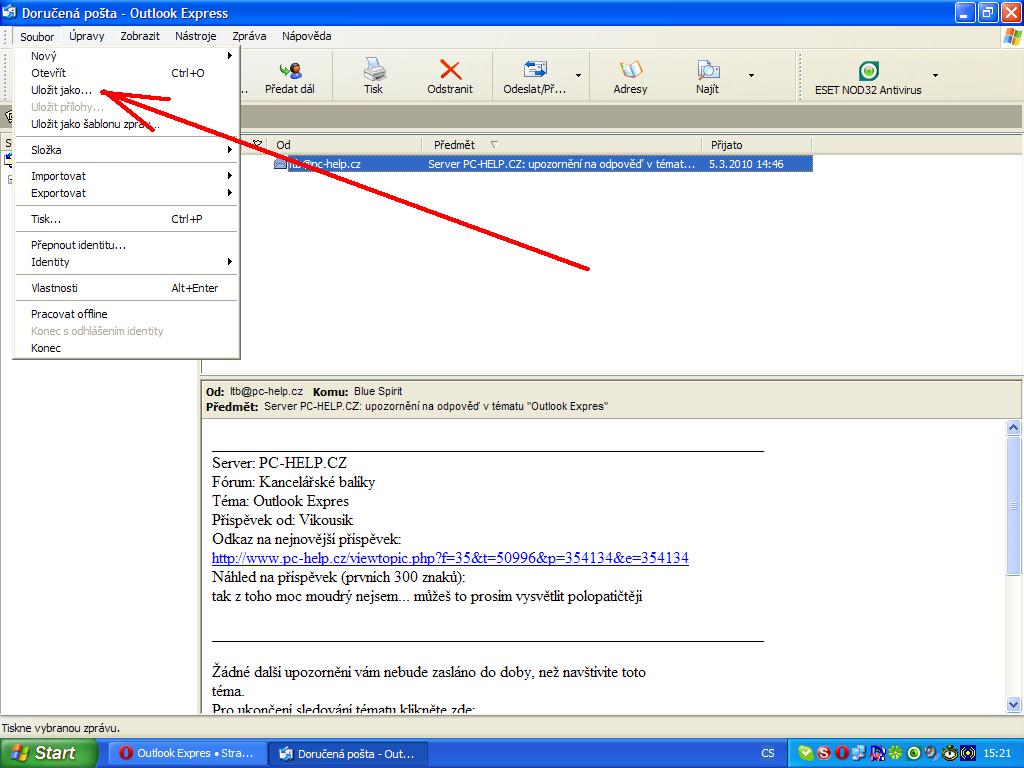
Task: Choose Uložit jako... menu entry
Action: click(127, 90)
